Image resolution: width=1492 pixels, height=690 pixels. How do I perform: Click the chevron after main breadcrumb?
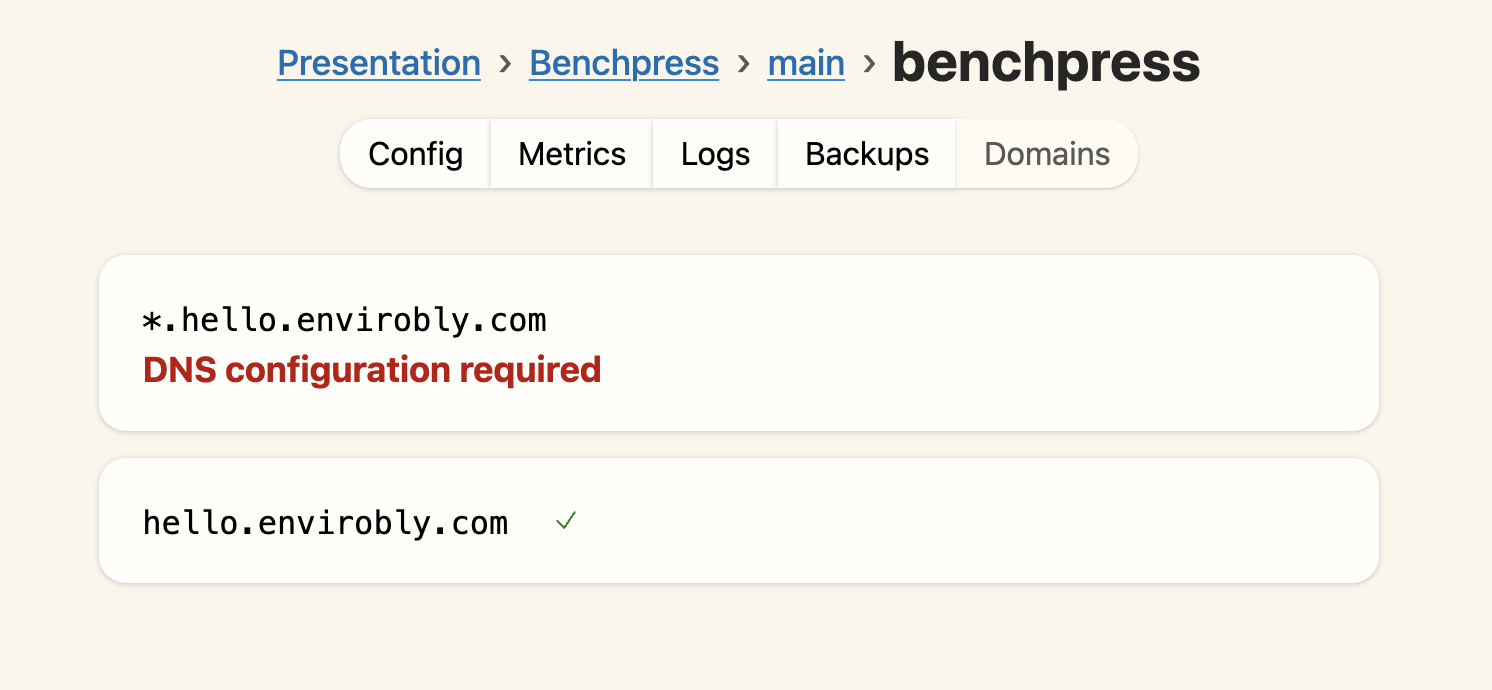[x=867, y=63]
